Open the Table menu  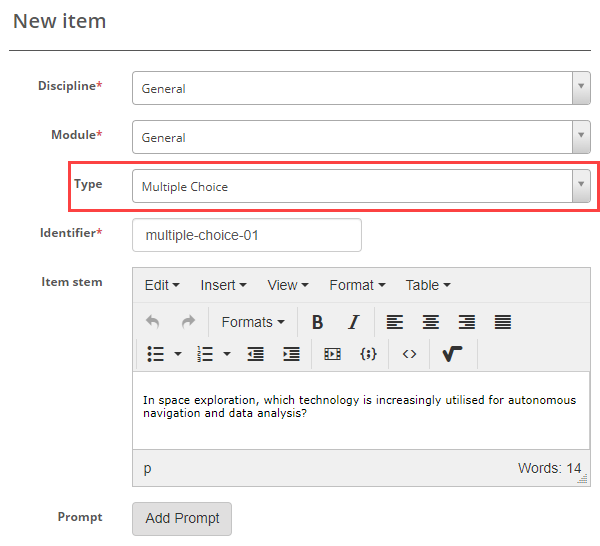(427, 285)
